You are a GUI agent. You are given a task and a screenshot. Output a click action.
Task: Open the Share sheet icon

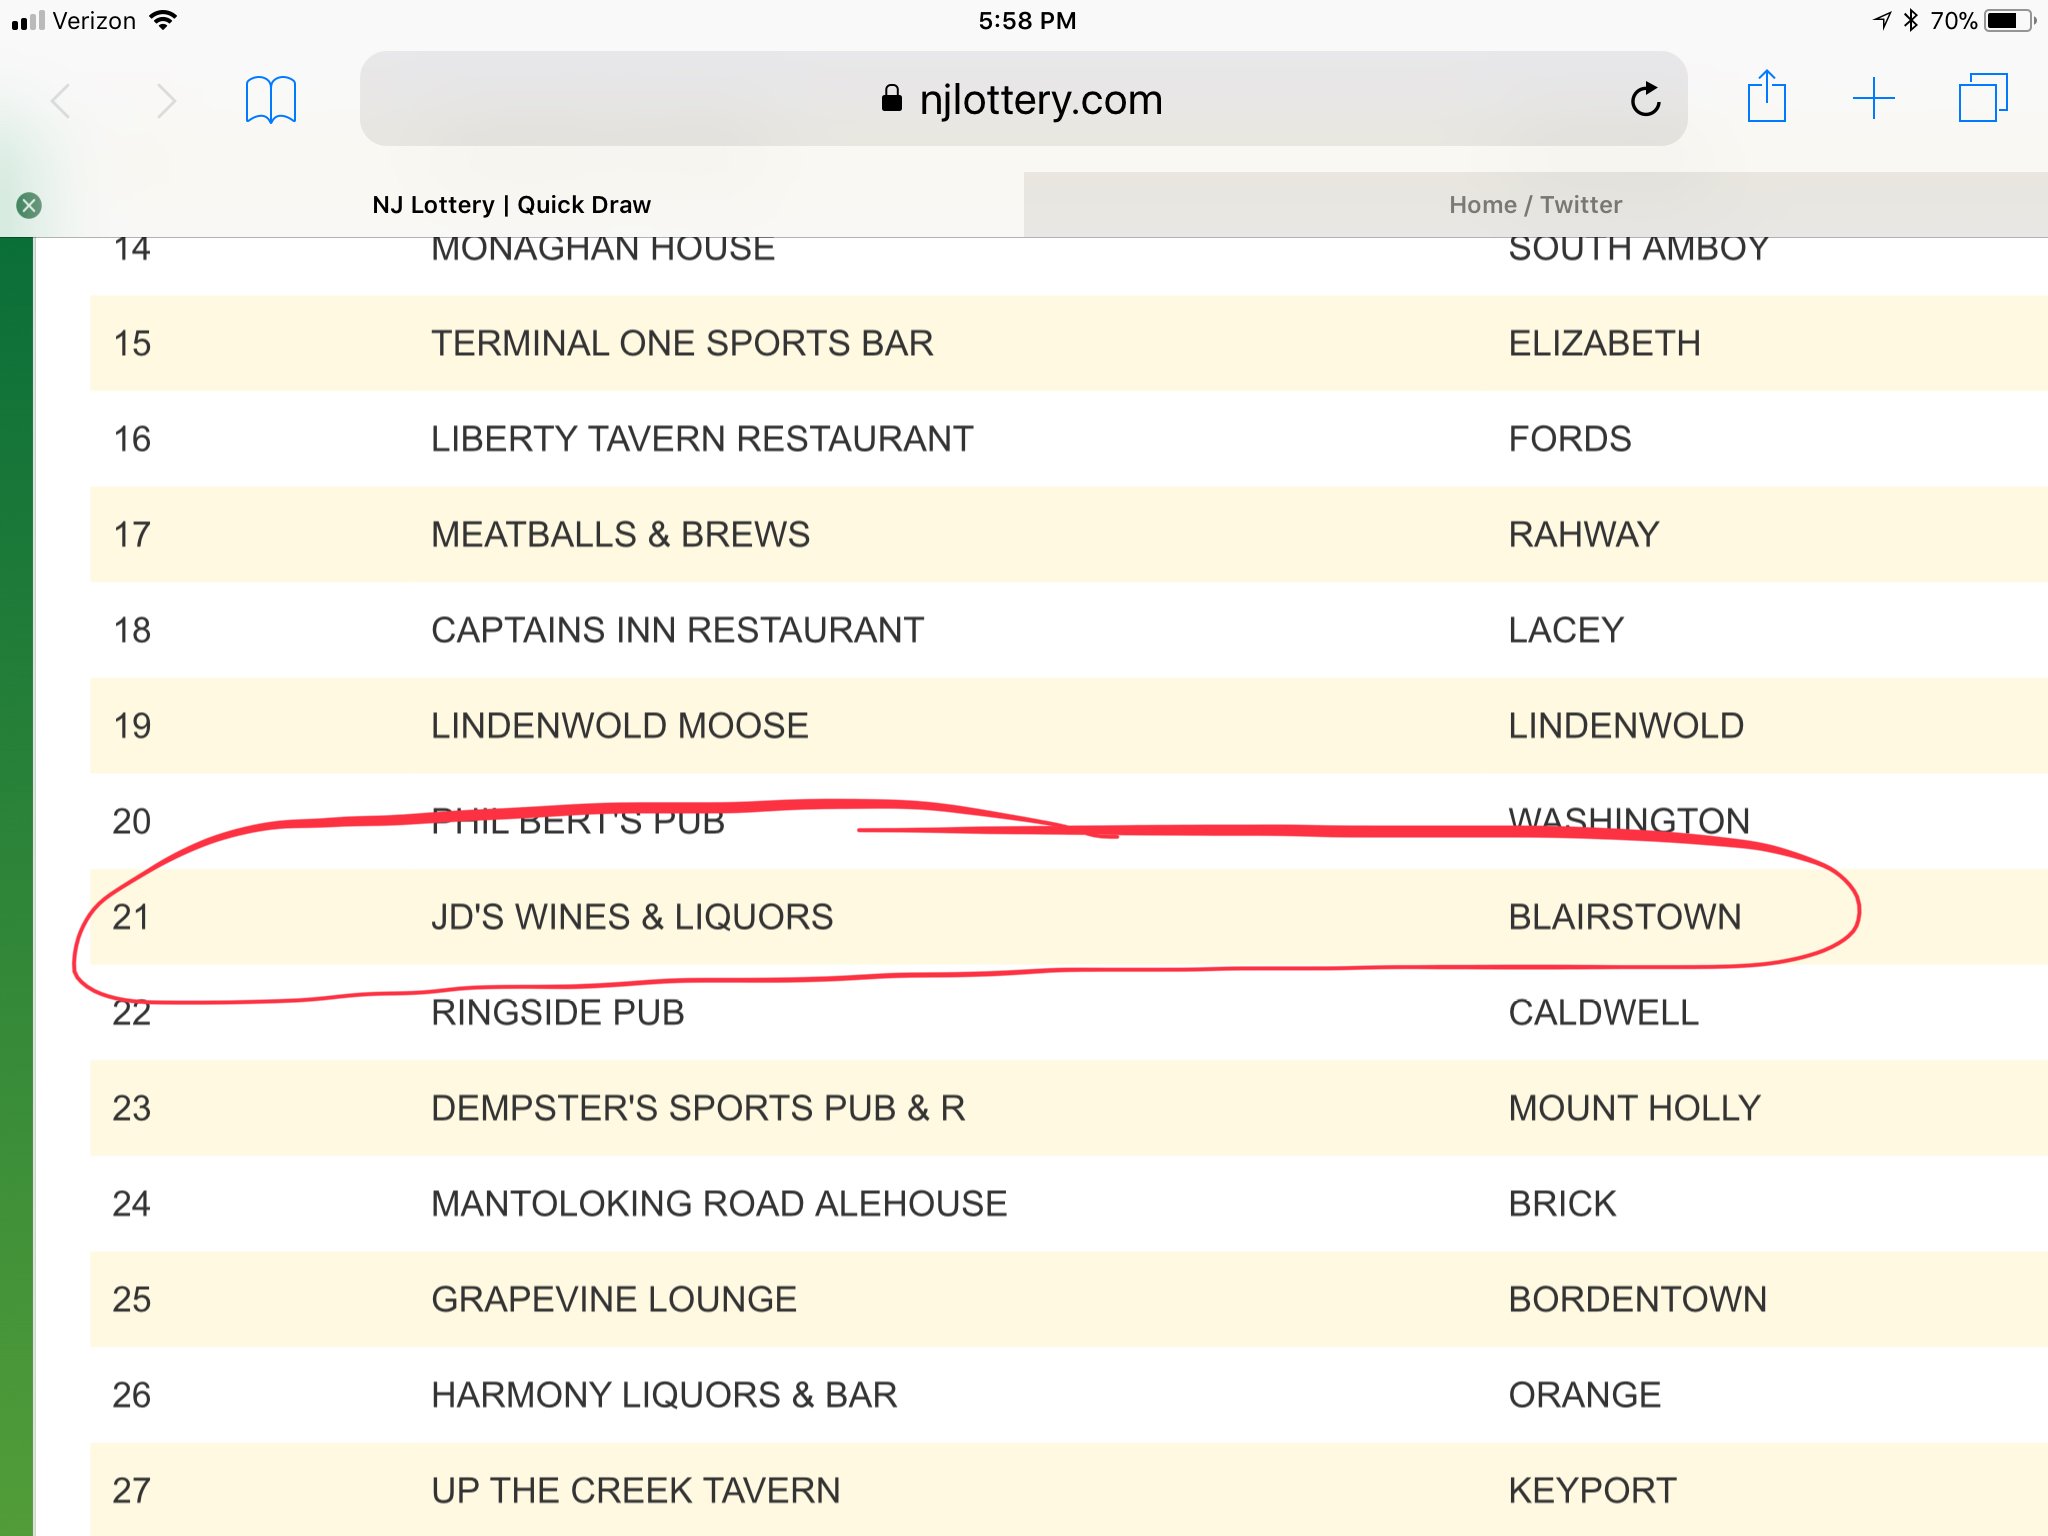click(x=1766, y=98)
